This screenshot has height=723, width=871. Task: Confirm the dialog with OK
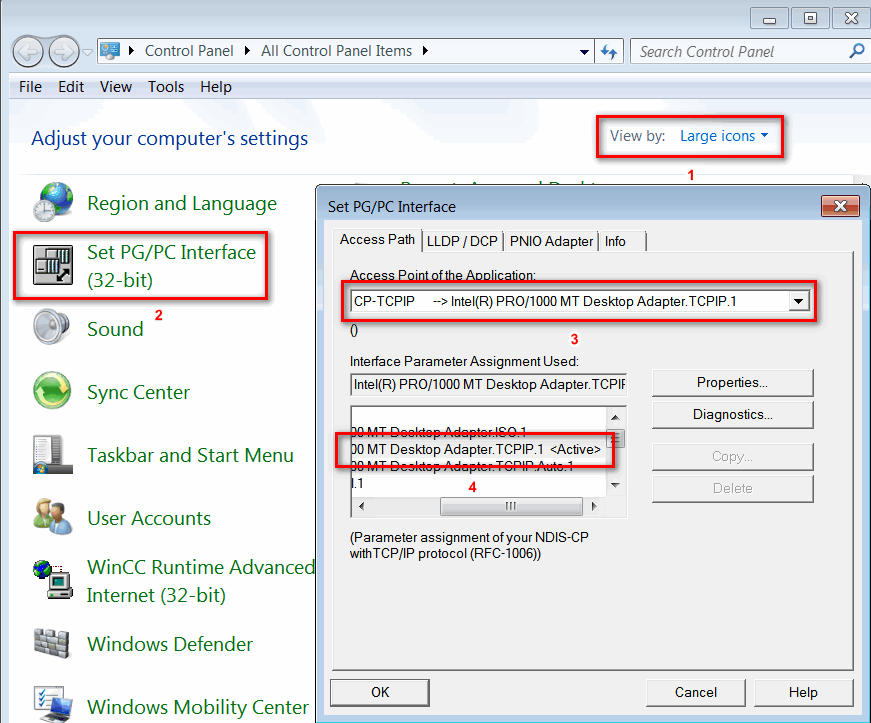tap(380, 692)
